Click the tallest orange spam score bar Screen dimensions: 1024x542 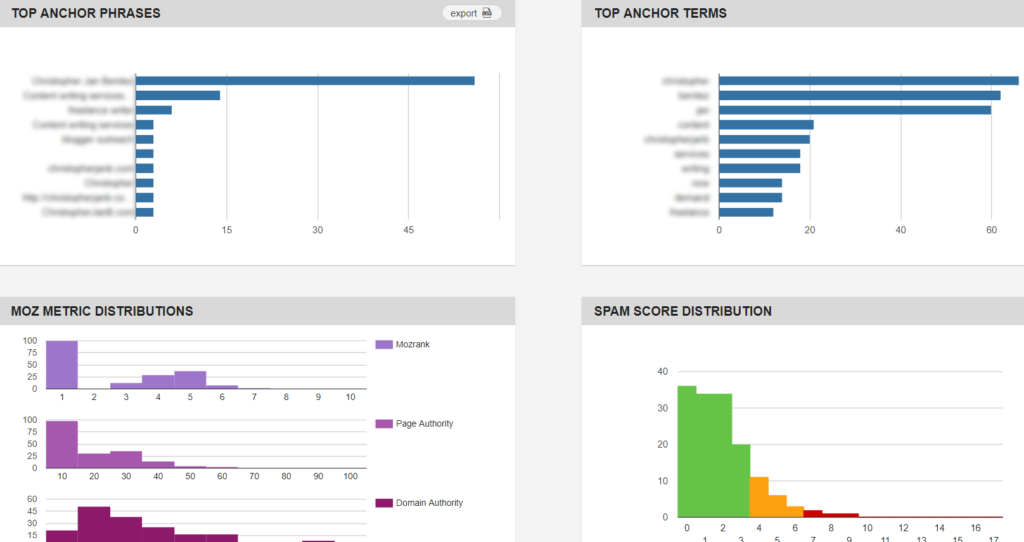click(x=759, y=497)
